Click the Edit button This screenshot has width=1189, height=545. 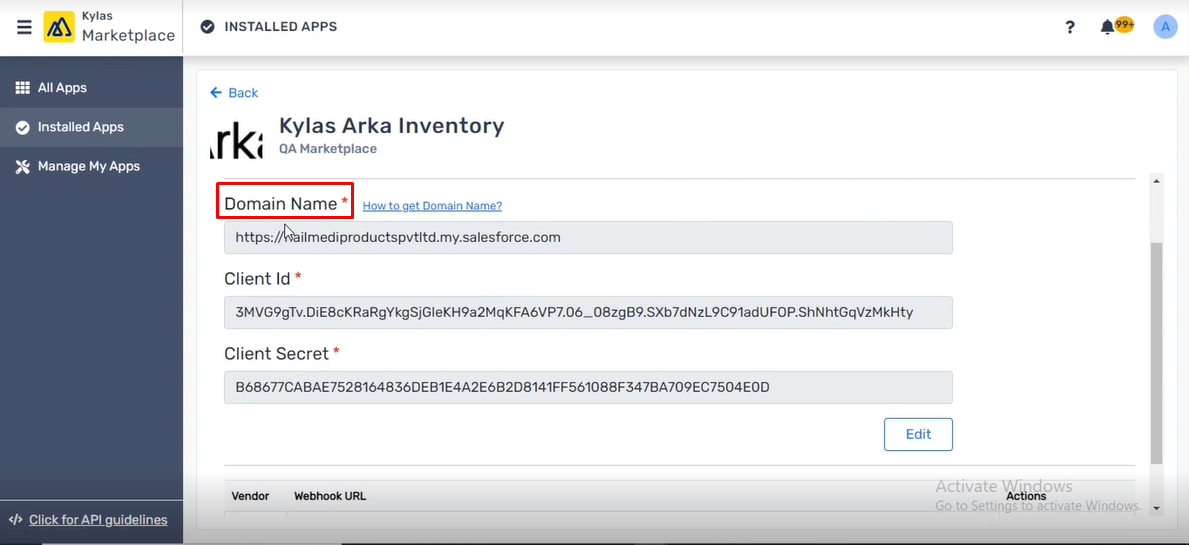[x=918, y=434]
